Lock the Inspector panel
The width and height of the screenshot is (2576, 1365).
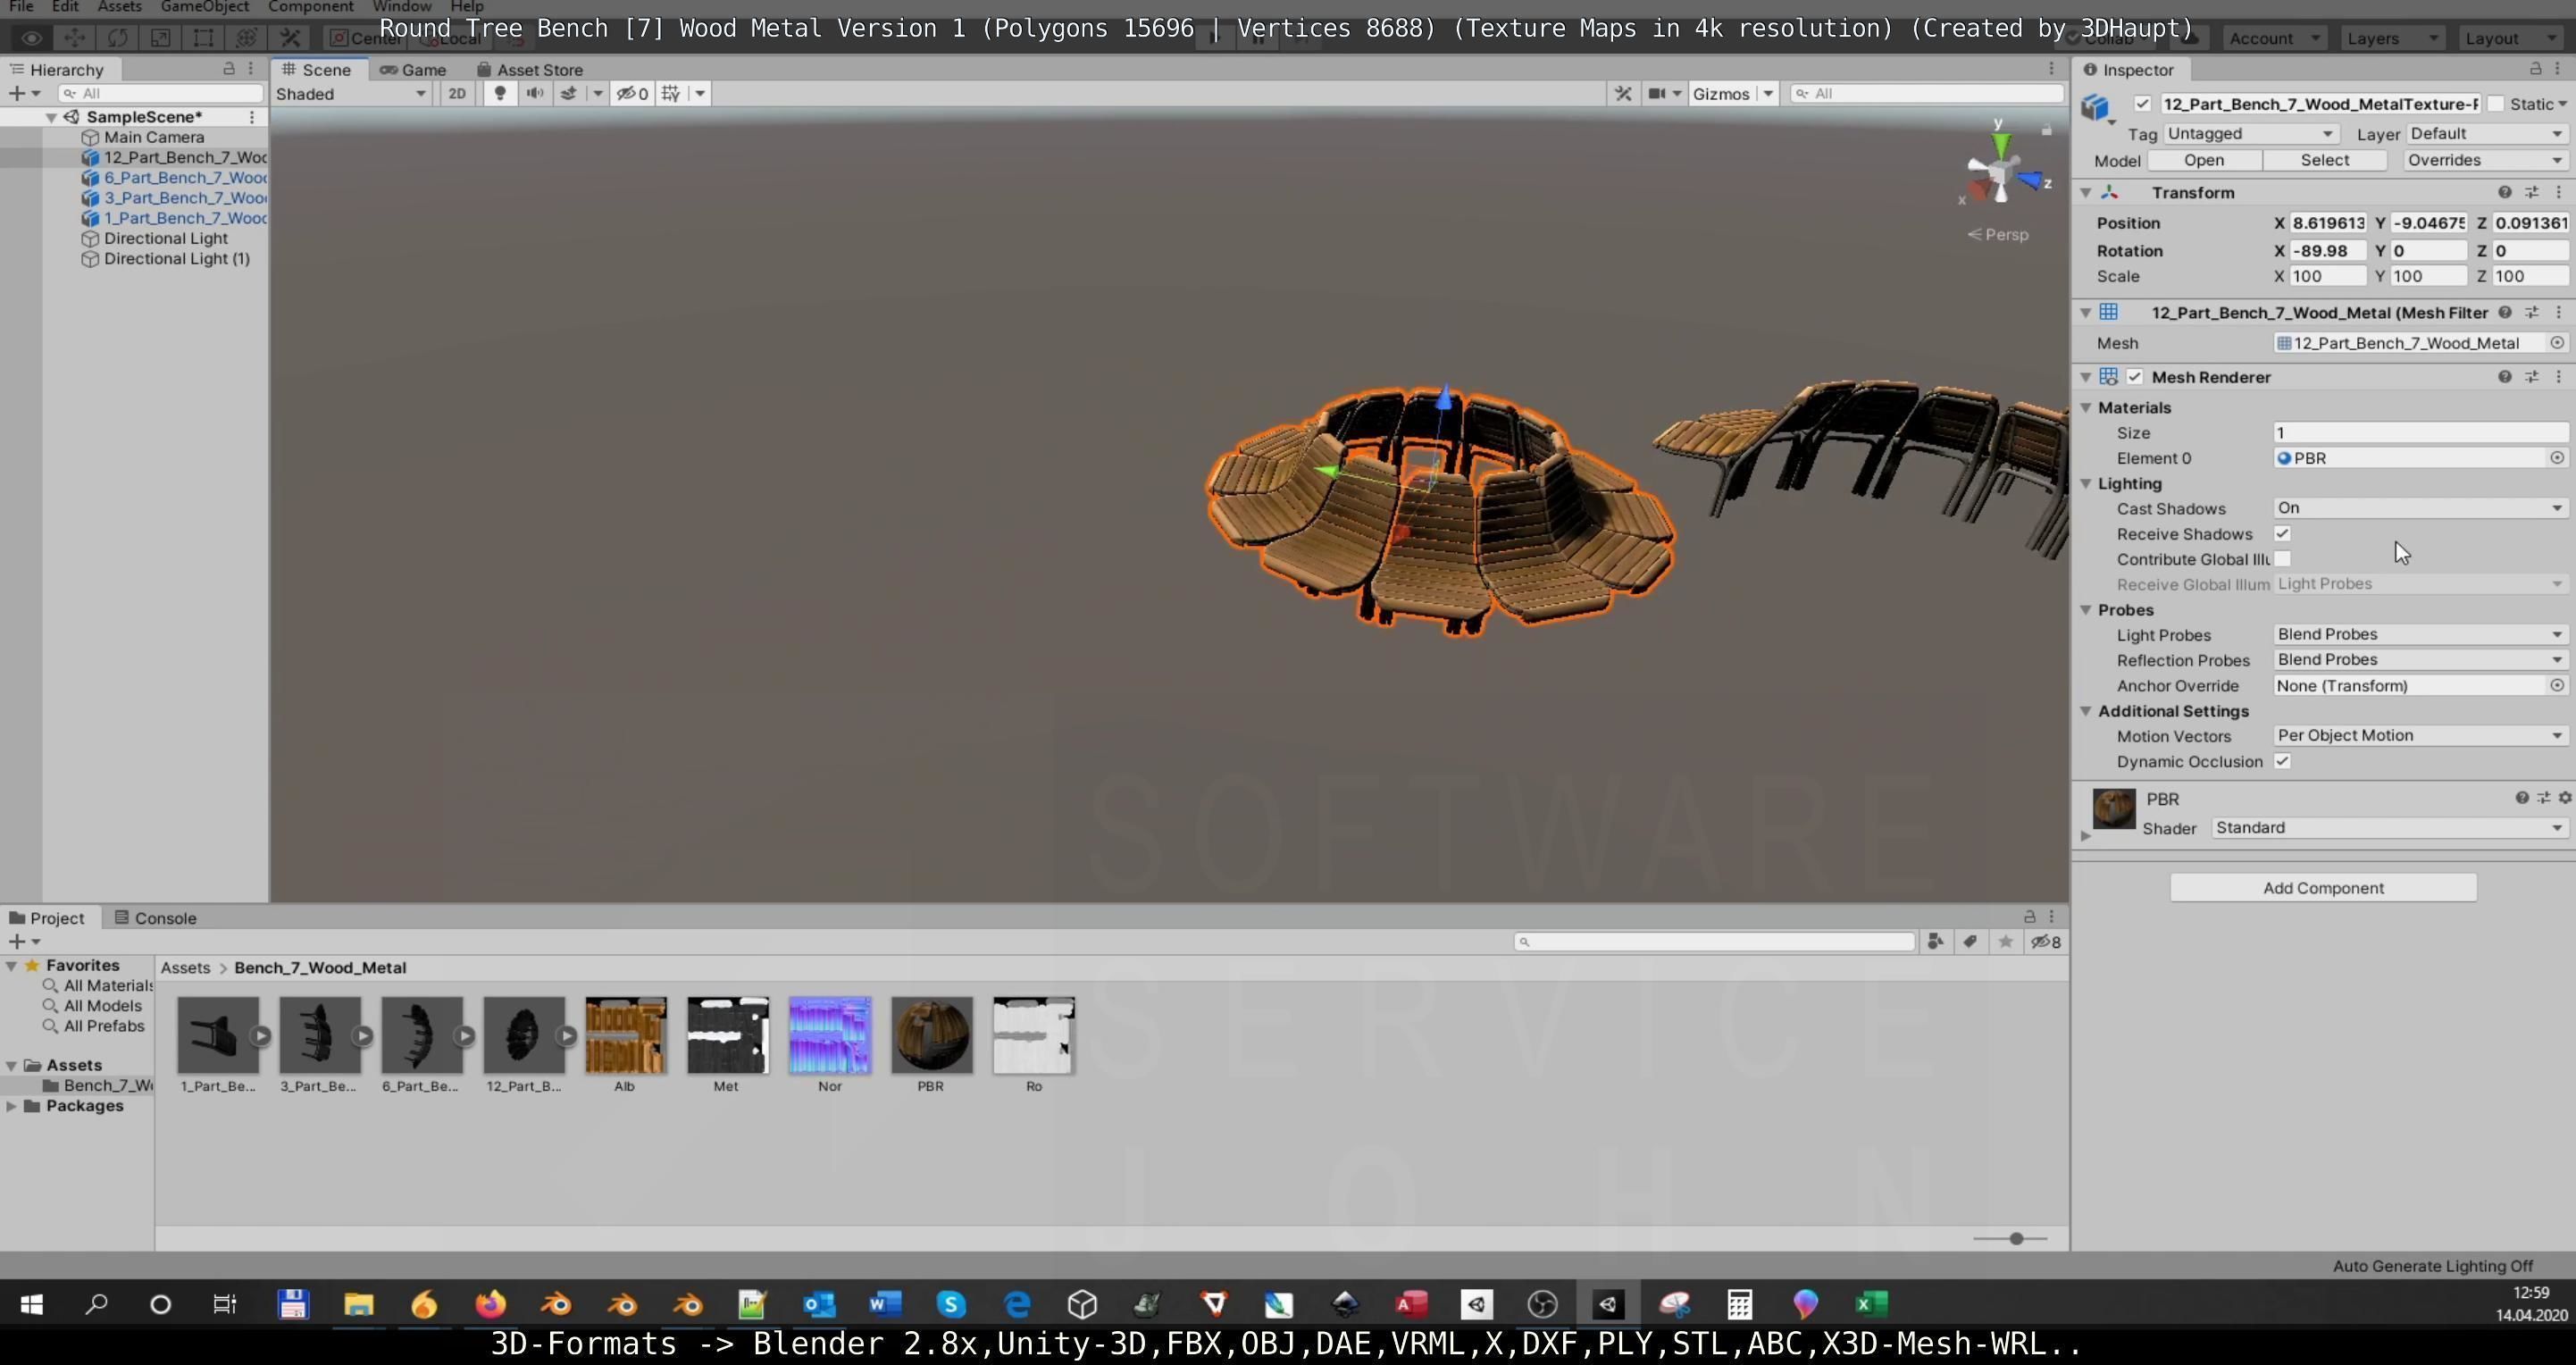pyautogui.click(x=2535, y=69)
